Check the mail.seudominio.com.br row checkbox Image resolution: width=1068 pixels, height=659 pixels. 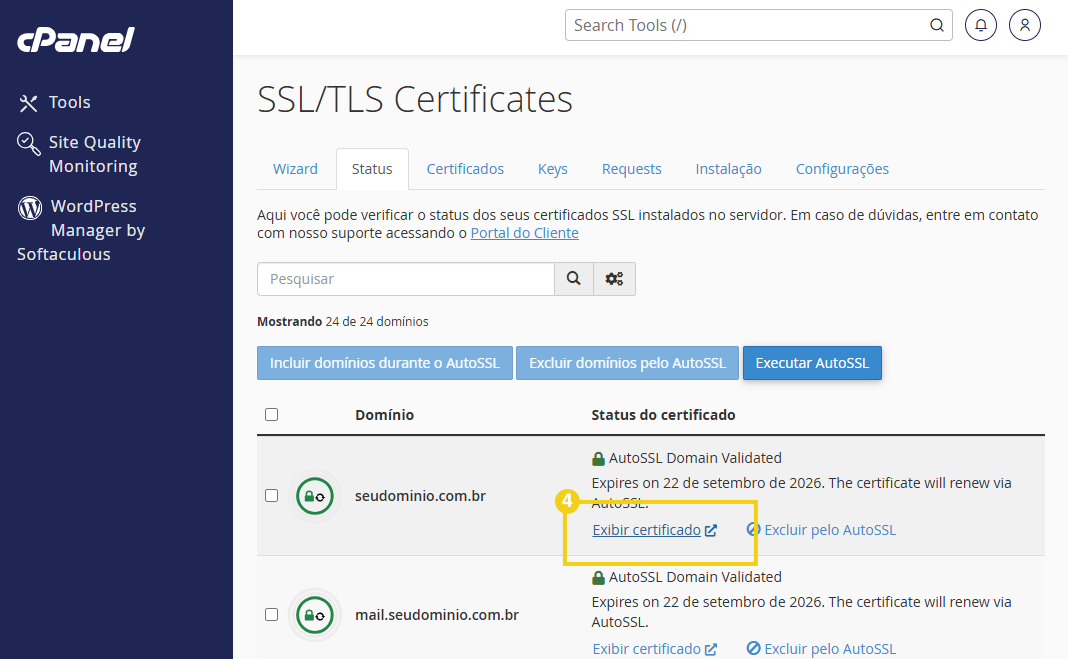272,615
